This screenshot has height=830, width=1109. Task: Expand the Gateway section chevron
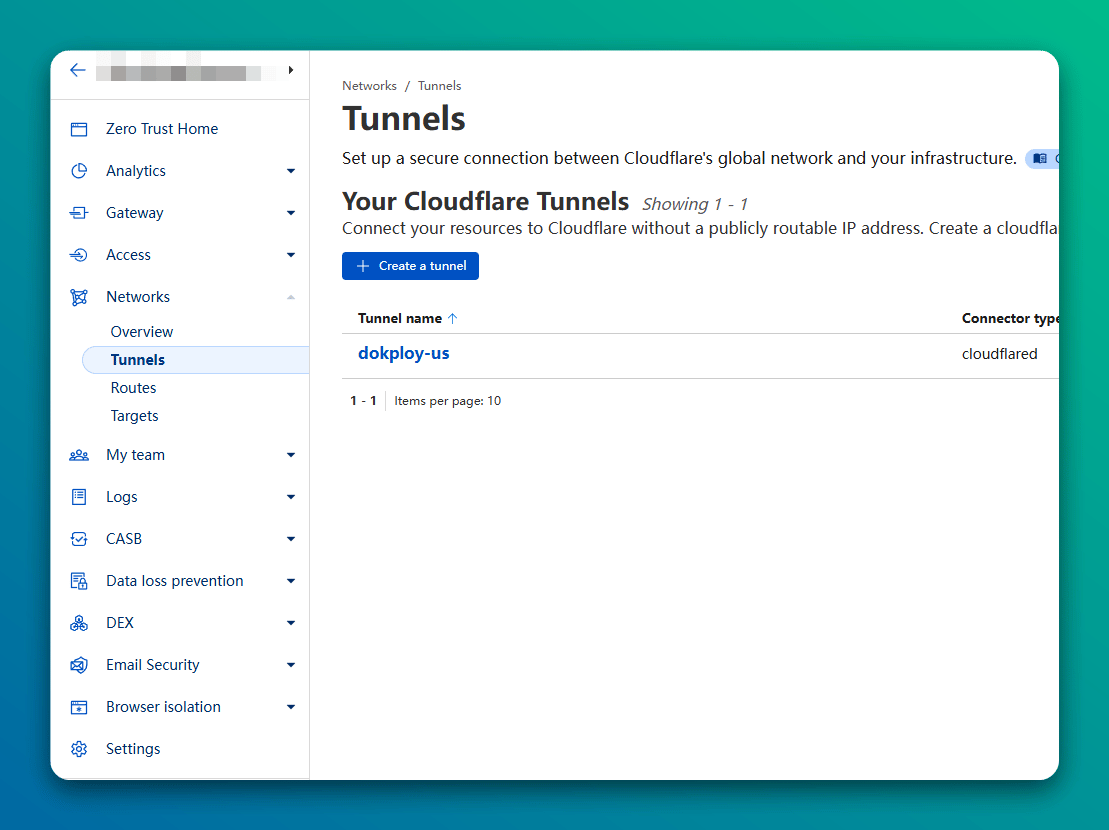(291, 213)
